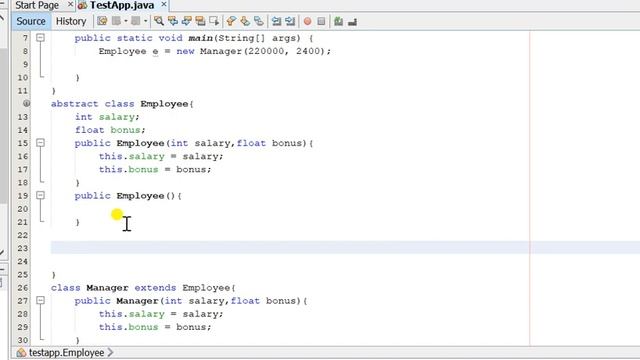Click the 'int salary;' field line
Image resolution: width=640 pixels, height=360 pixels.
tap(107, 117)
